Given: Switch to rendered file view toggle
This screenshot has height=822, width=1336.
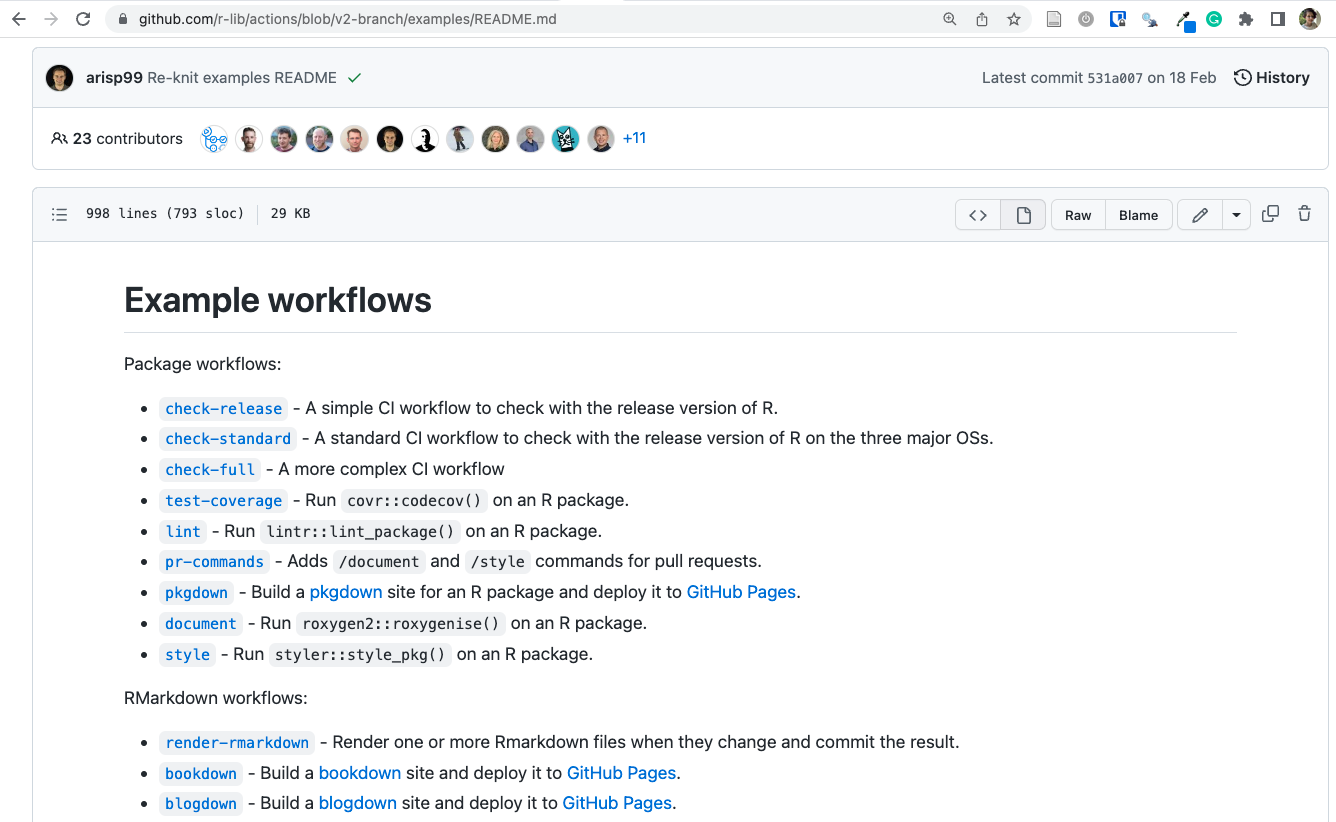Looking at the screenshot, I should coord(1023,215).
